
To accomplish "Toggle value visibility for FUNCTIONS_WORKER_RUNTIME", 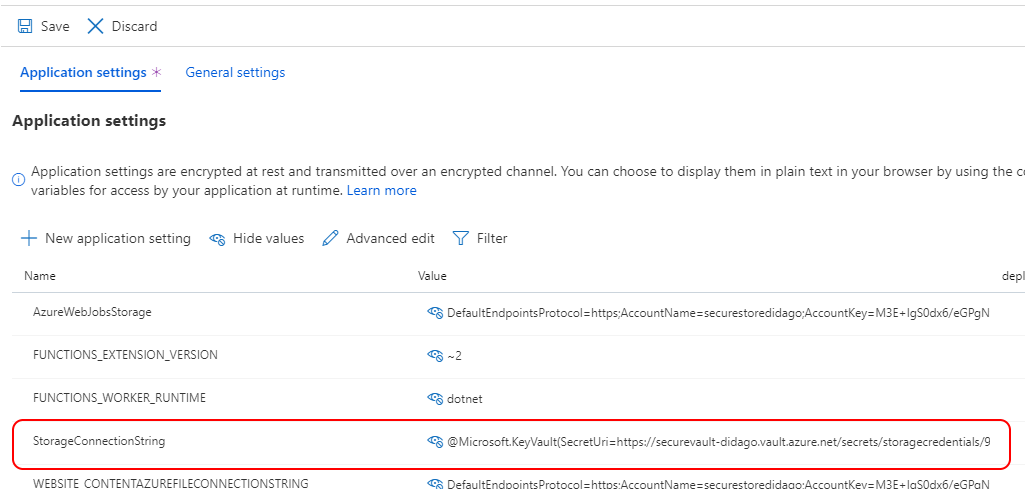I will point(435,398).
